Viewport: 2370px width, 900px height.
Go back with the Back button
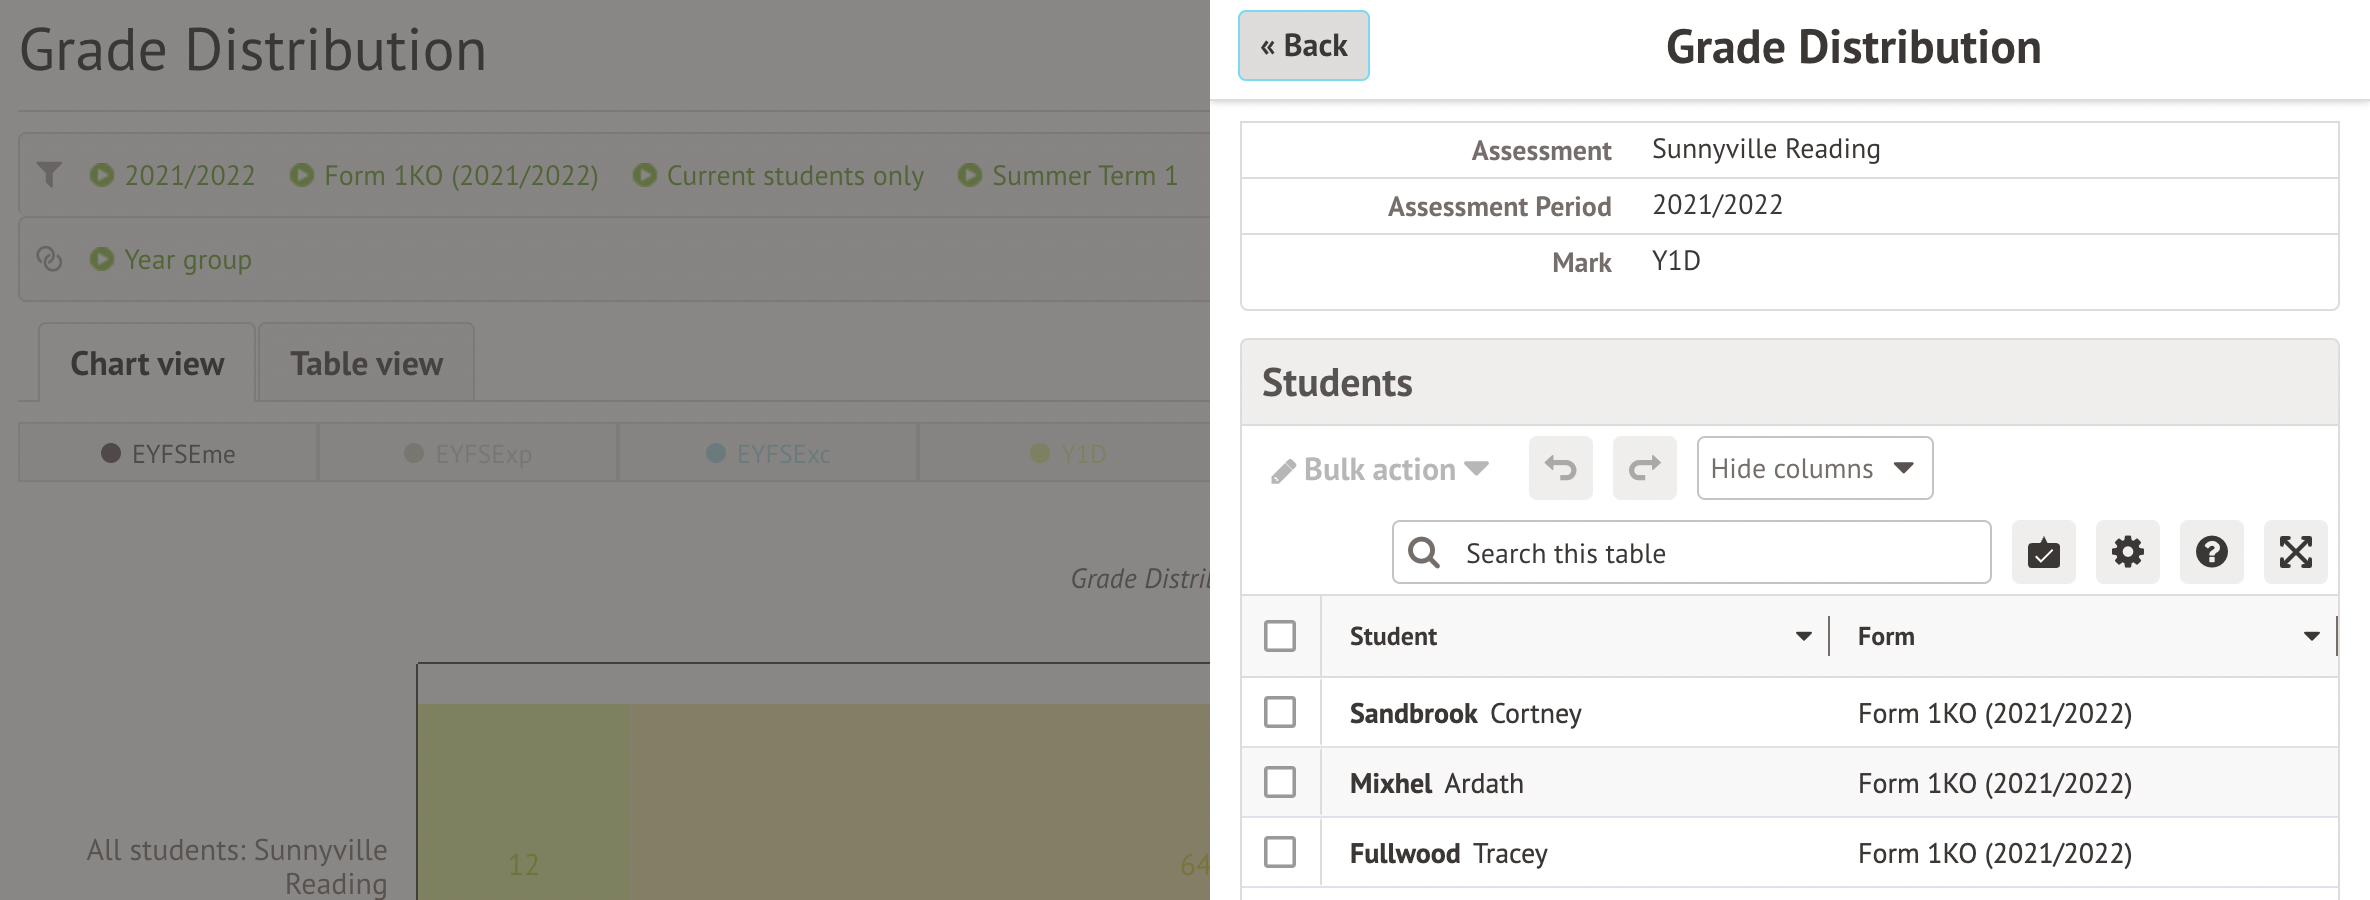click(1303, 46)
